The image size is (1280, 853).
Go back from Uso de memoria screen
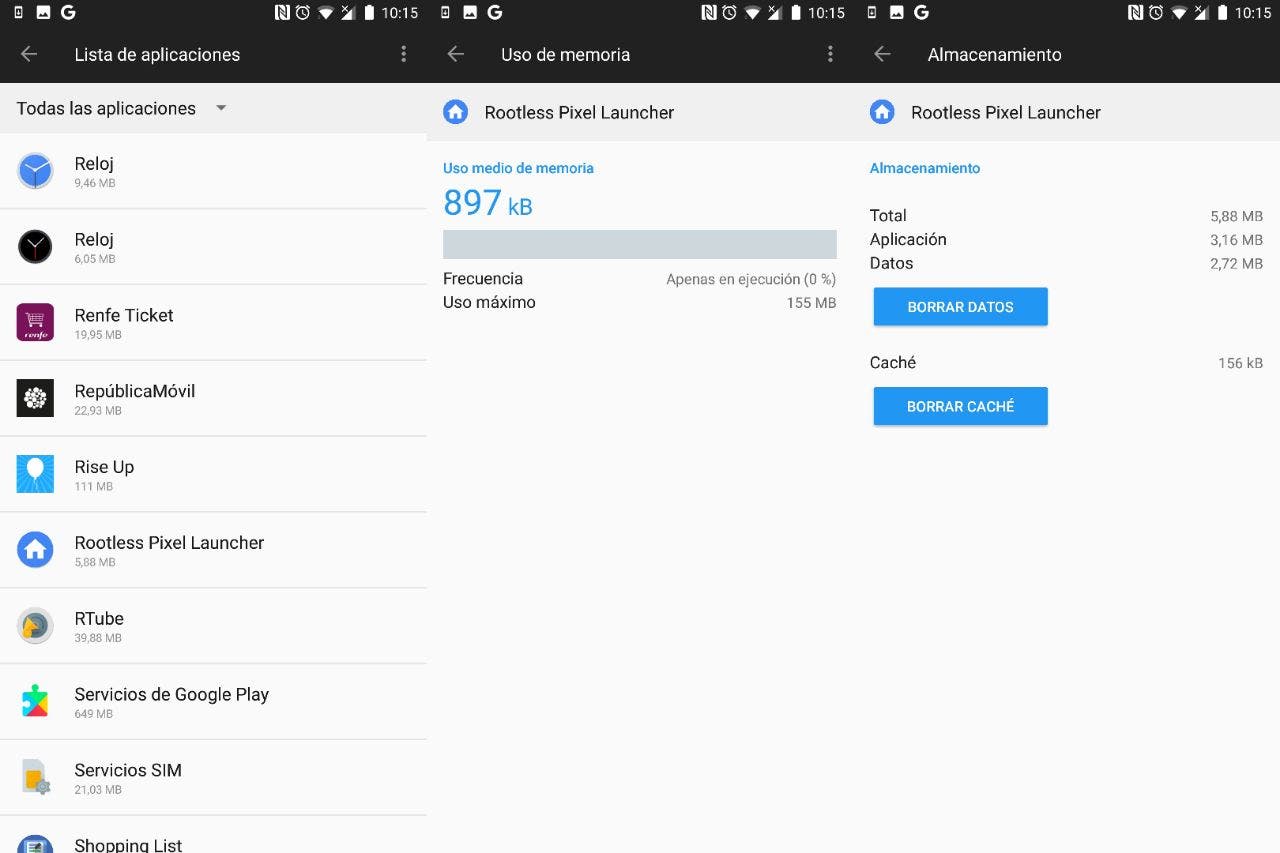[456, 54]
